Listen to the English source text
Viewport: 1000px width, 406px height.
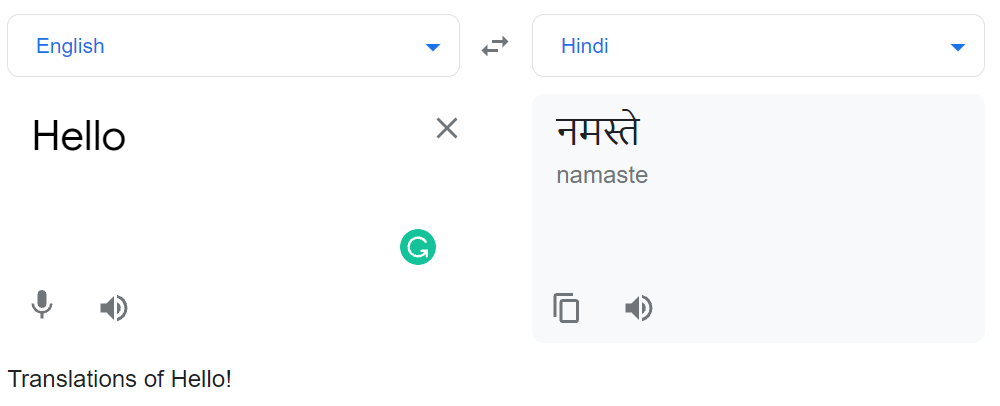114,308
